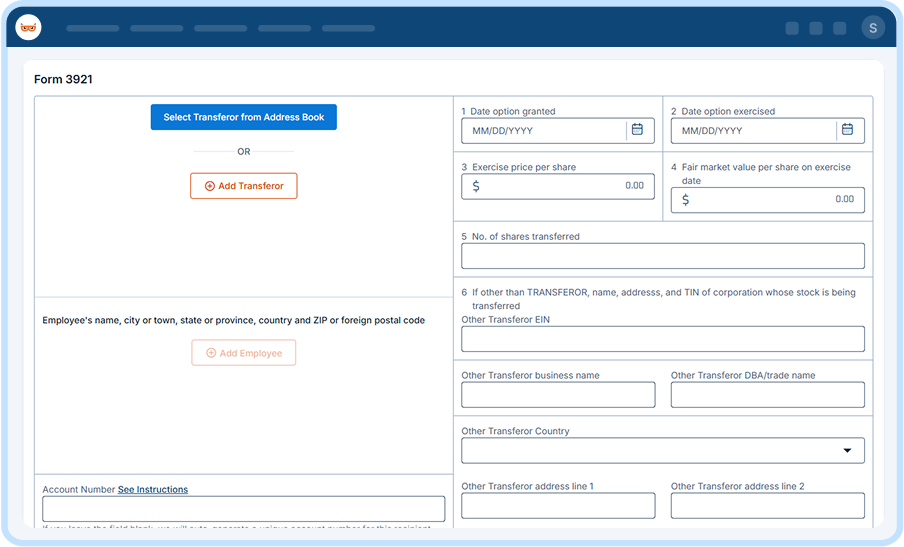Click the Other Transferor DBA/trade name field
The height and width of the screenshot is (547, 904).
tap(768, 395)
